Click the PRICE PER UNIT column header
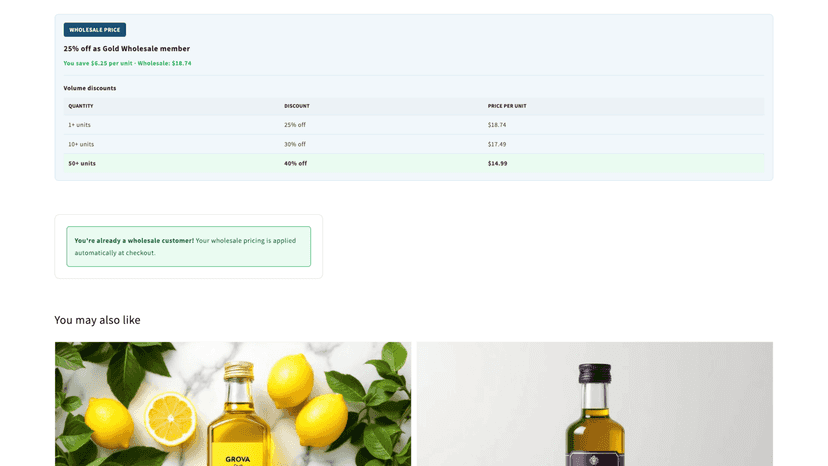 (x=507, y=106)
